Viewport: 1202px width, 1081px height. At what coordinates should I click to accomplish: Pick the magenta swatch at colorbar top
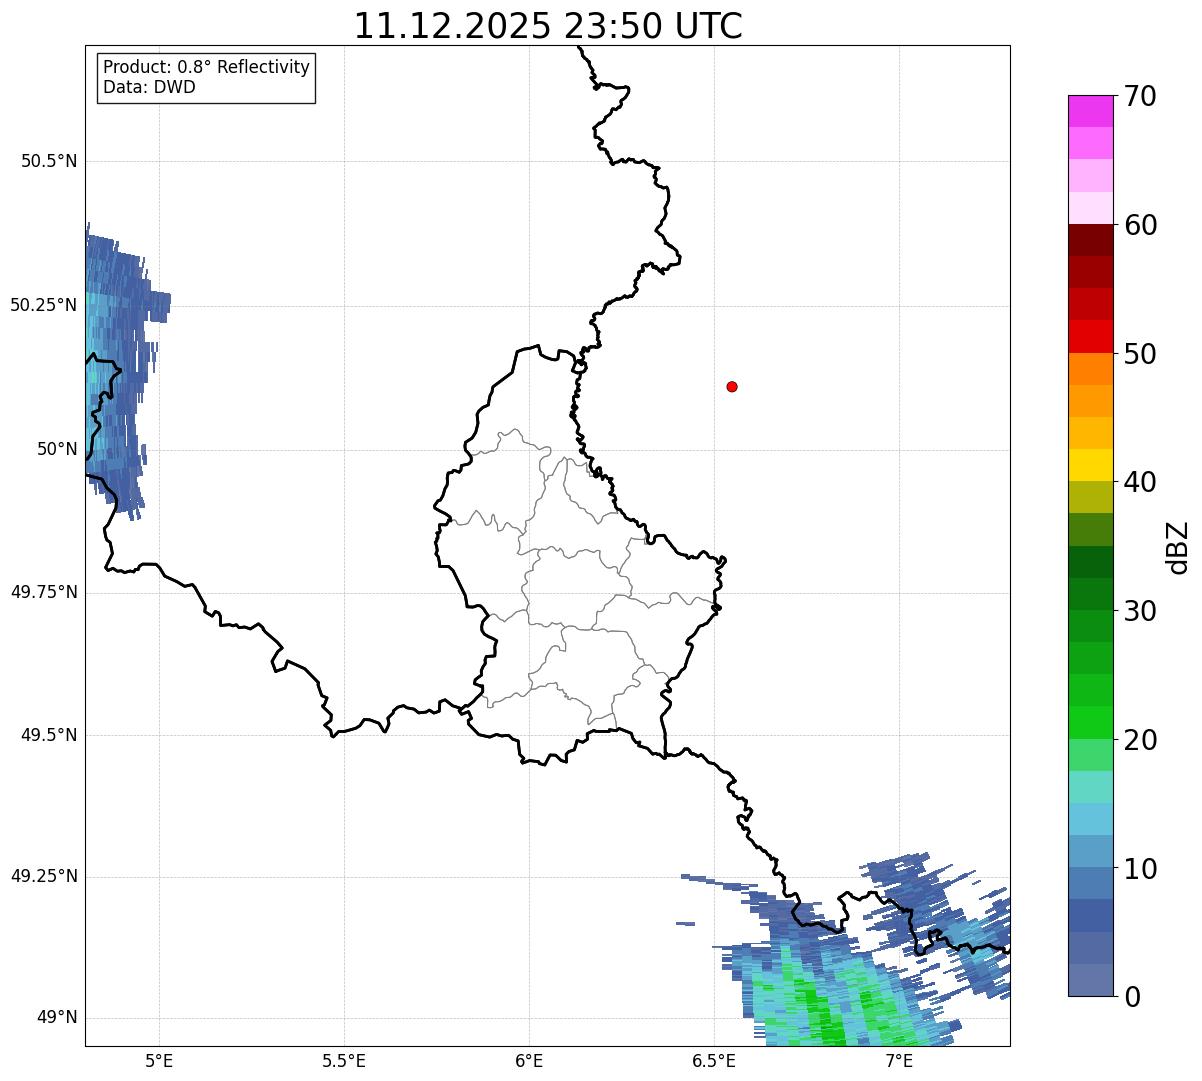[1091, 111]
